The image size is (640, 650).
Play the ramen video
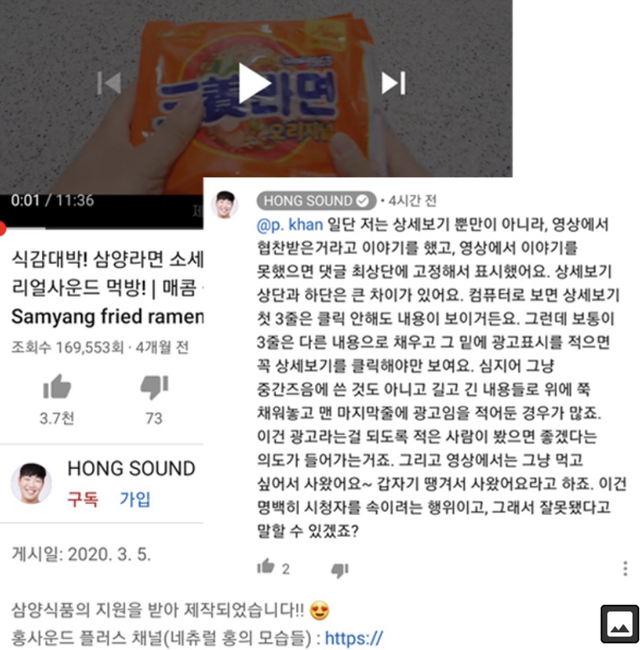pyautogui.click(x=255, y=83)
